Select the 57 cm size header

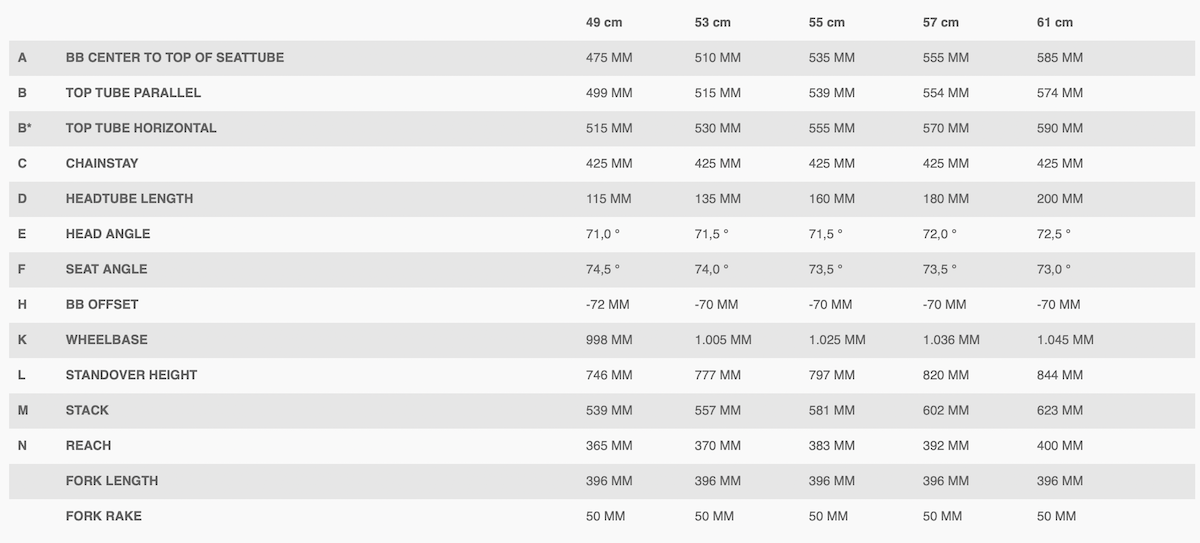point(941,22)
